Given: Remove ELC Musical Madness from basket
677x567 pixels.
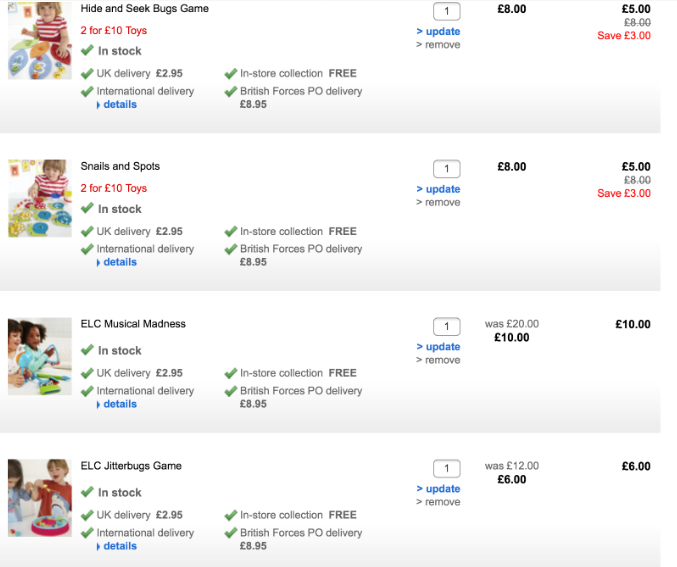Looking at the screenshot, I should tap(442, 361).
